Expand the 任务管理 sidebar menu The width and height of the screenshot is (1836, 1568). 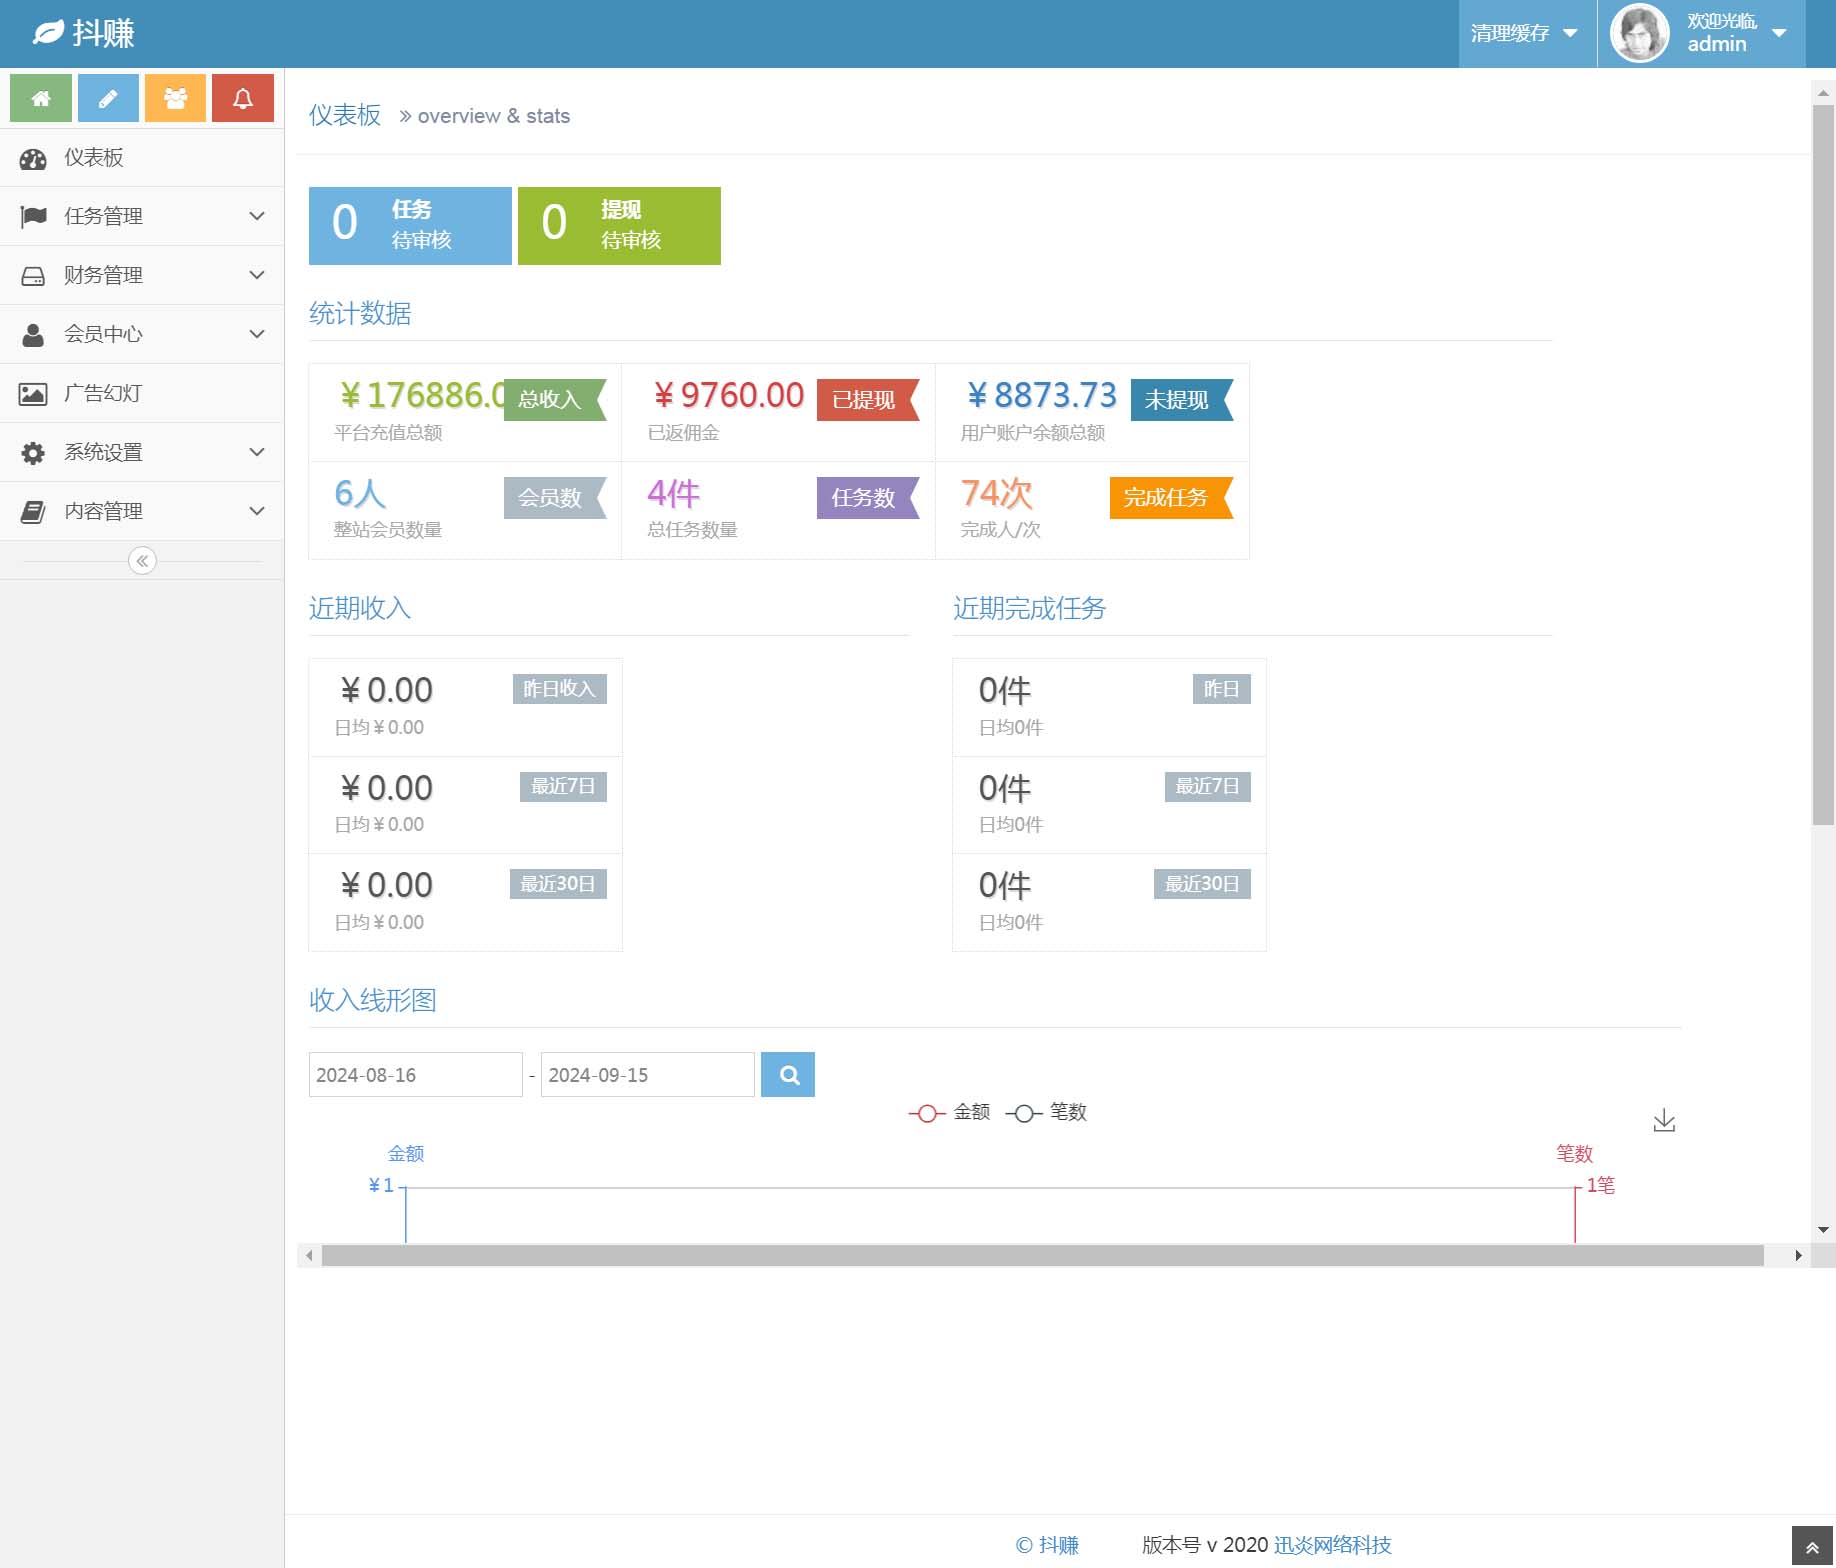[142, 216]
